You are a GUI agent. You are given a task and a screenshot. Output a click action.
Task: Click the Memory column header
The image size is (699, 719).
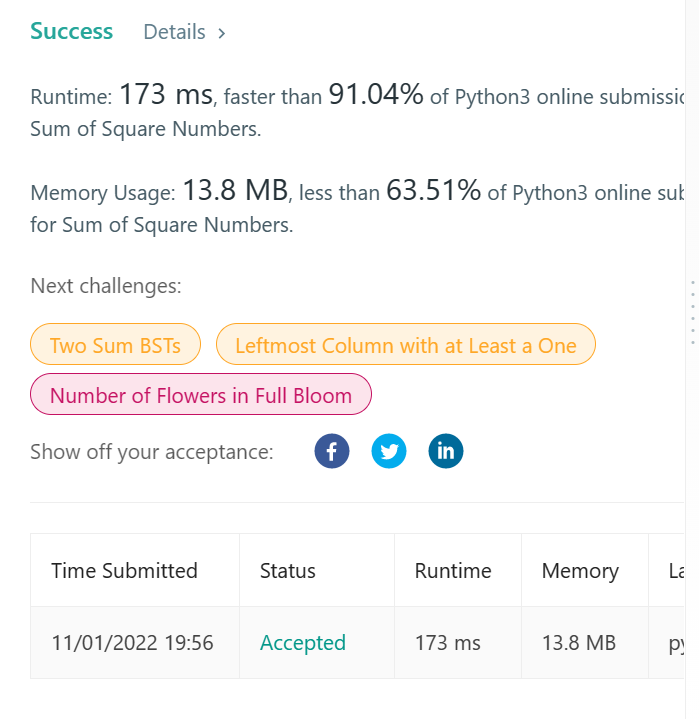pyautogui.click(x=580, y=571)
